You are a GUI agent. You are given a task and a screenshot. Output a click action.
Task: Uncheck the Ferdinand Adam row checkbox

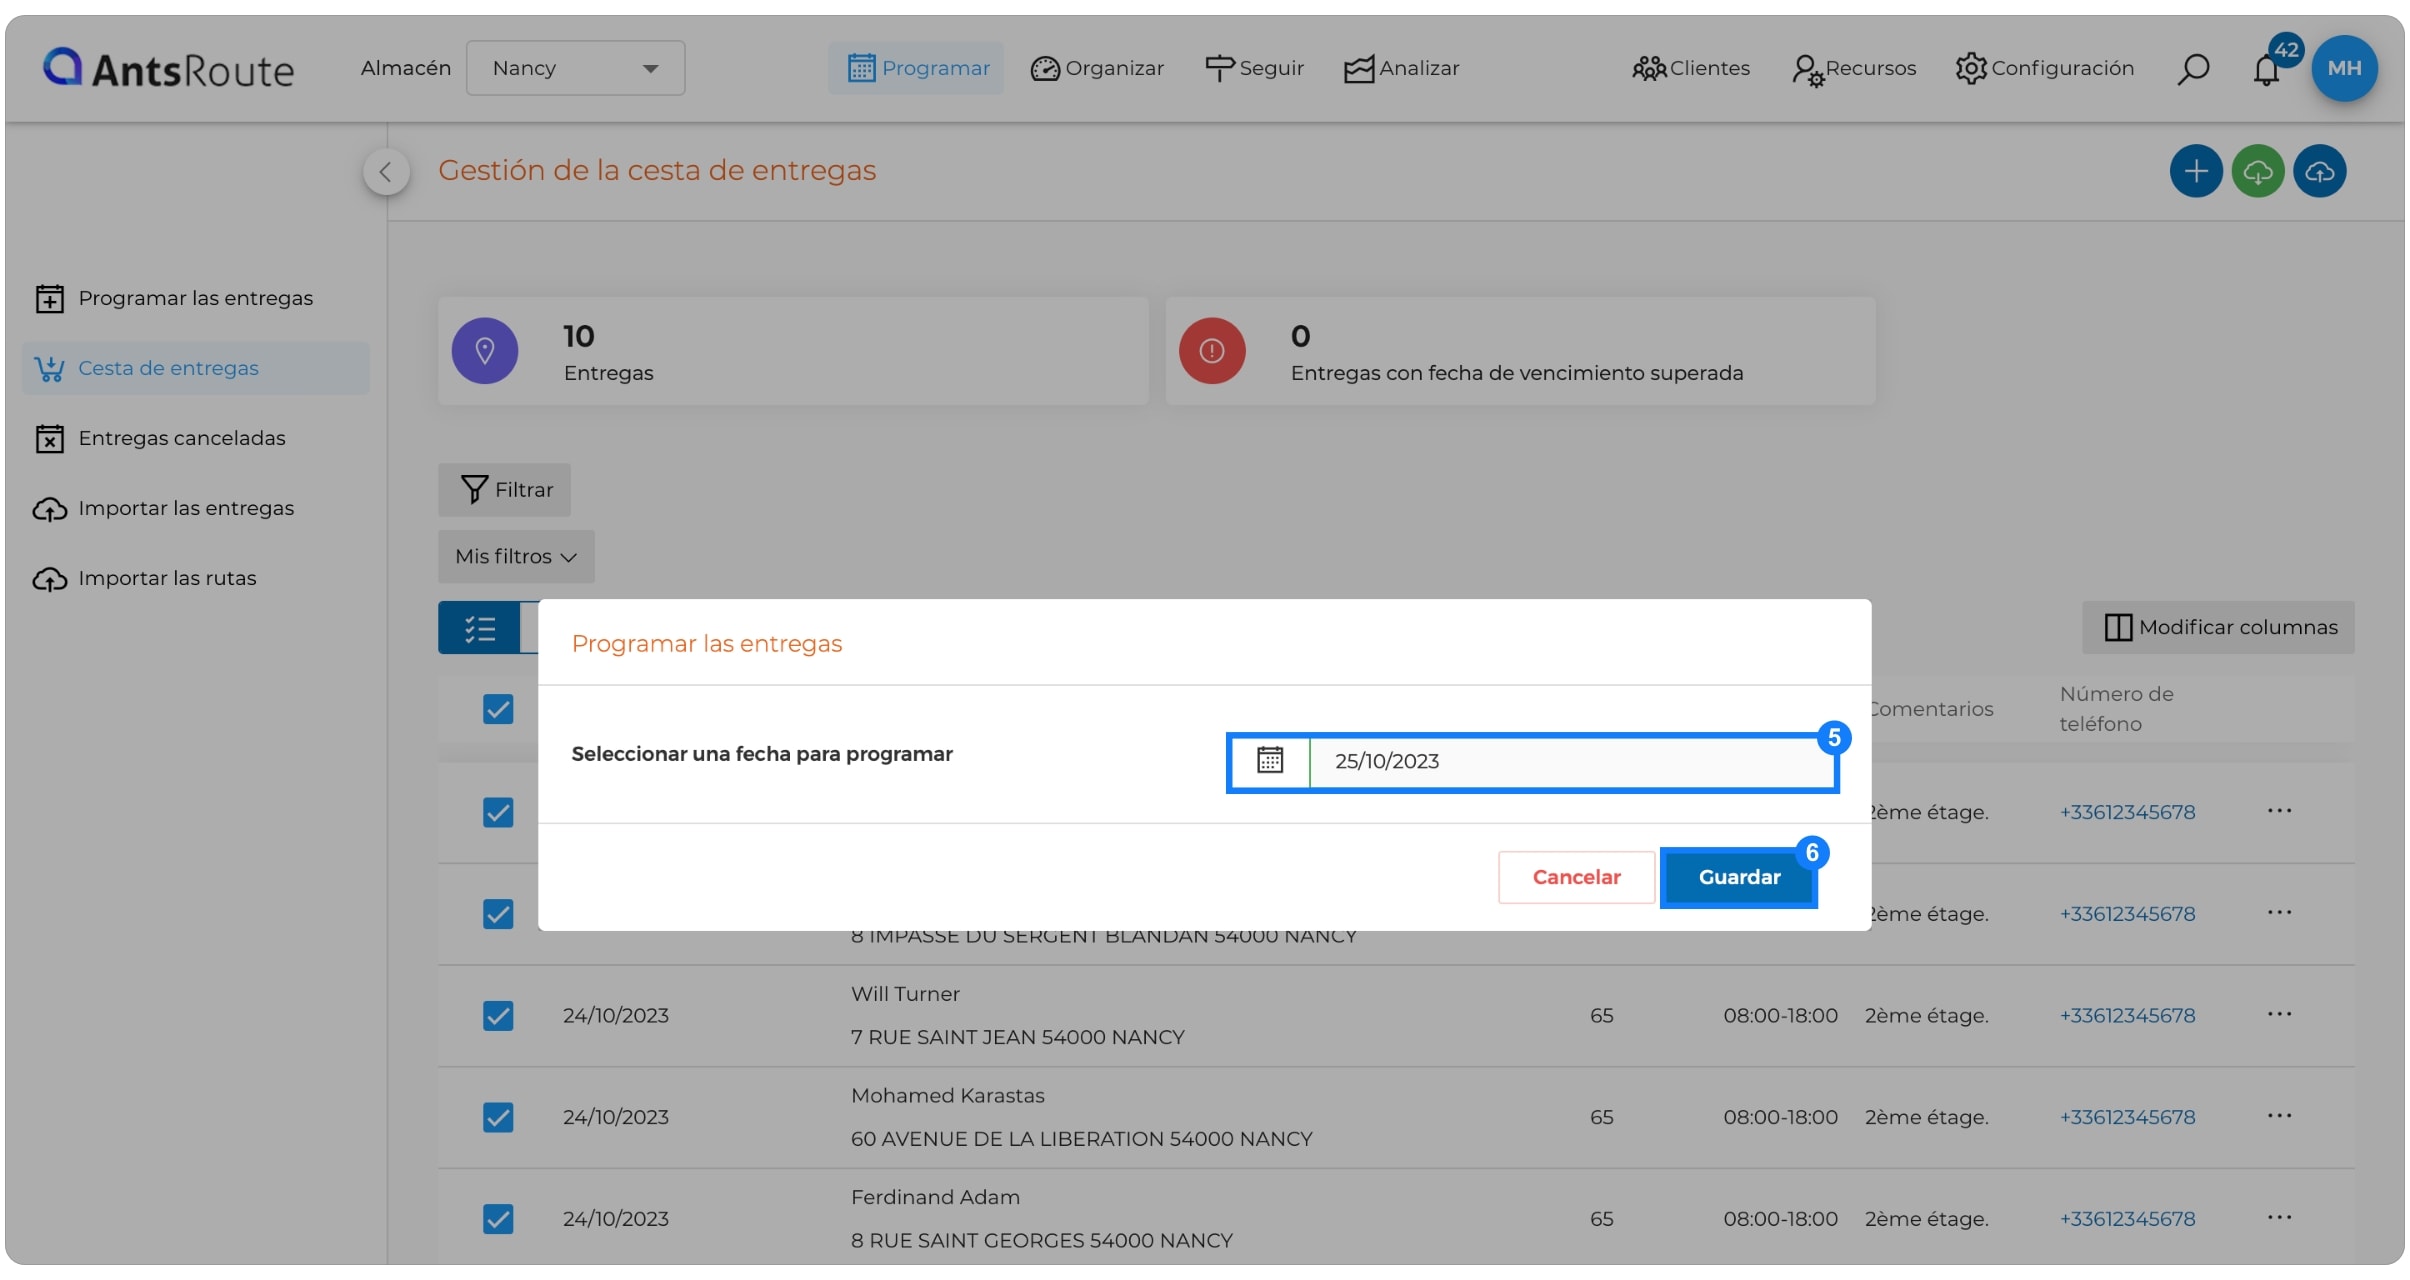click(x=498, y=1219)
